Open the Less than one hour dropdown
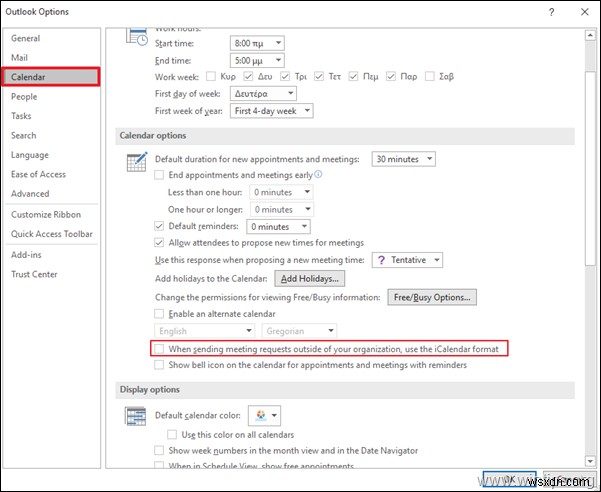 (x=281, y=192)
